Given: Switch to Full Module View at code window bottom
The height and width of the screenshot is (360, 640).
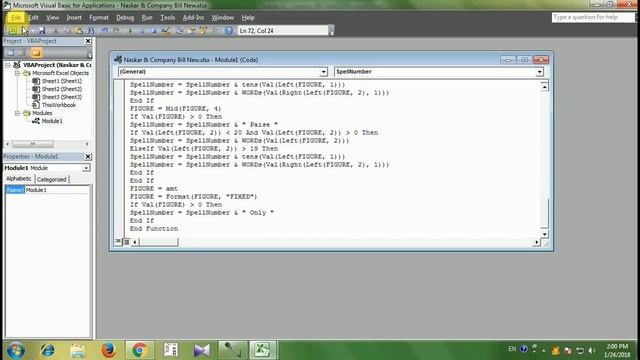Looking at the screenshot, I should point(126,242).
